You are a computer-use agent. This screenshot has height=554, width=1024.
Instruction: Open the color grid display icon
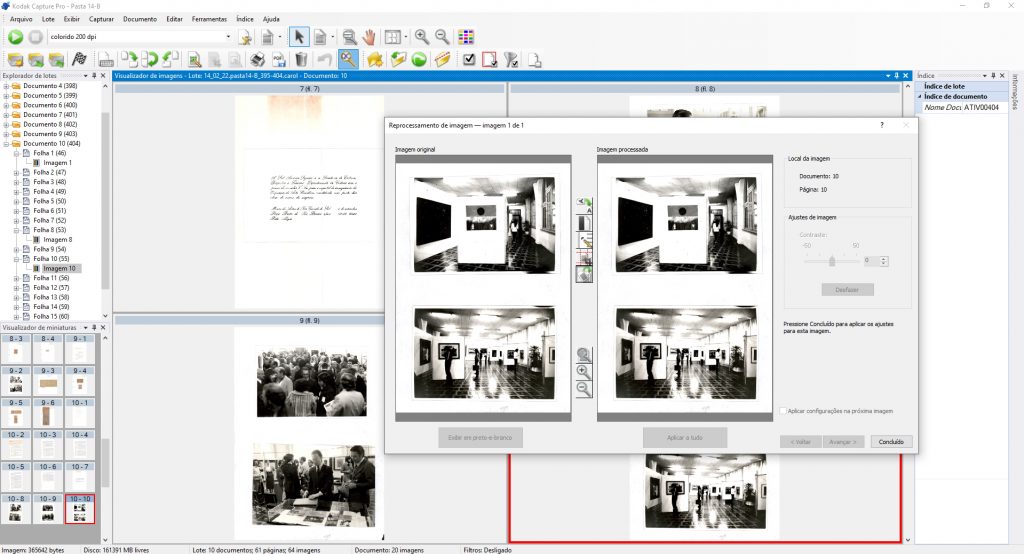[x=466, y=37]
